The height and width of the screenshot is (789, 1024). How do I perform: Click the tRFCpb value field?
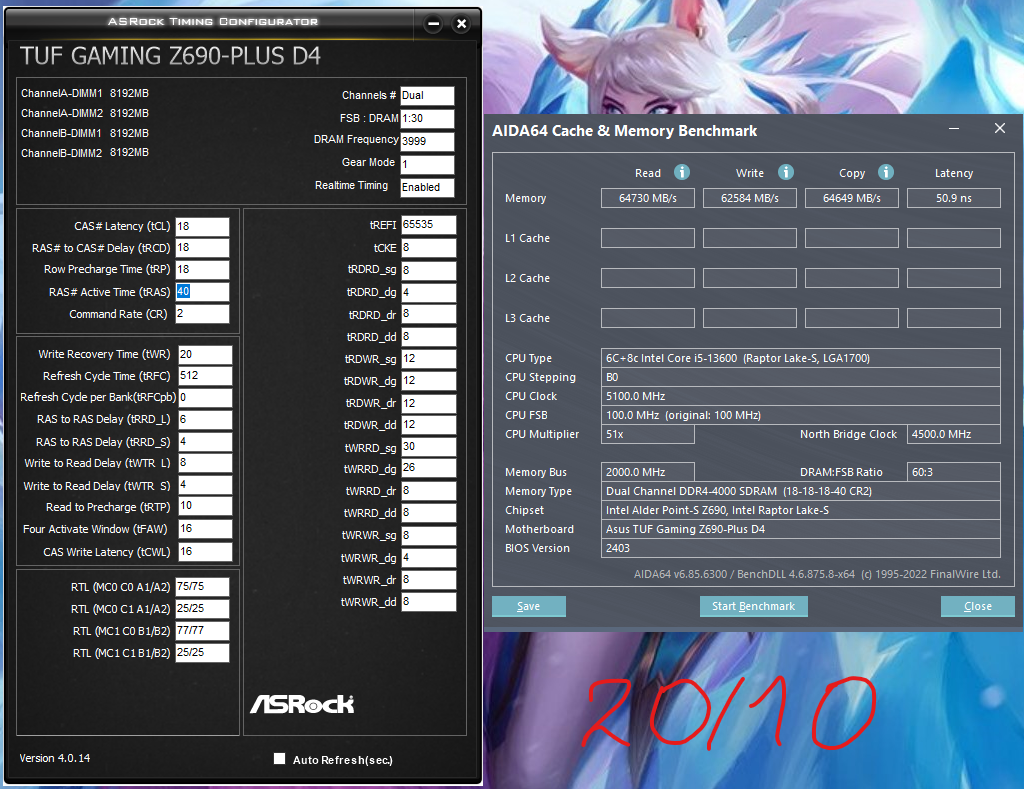click(205, 398)
